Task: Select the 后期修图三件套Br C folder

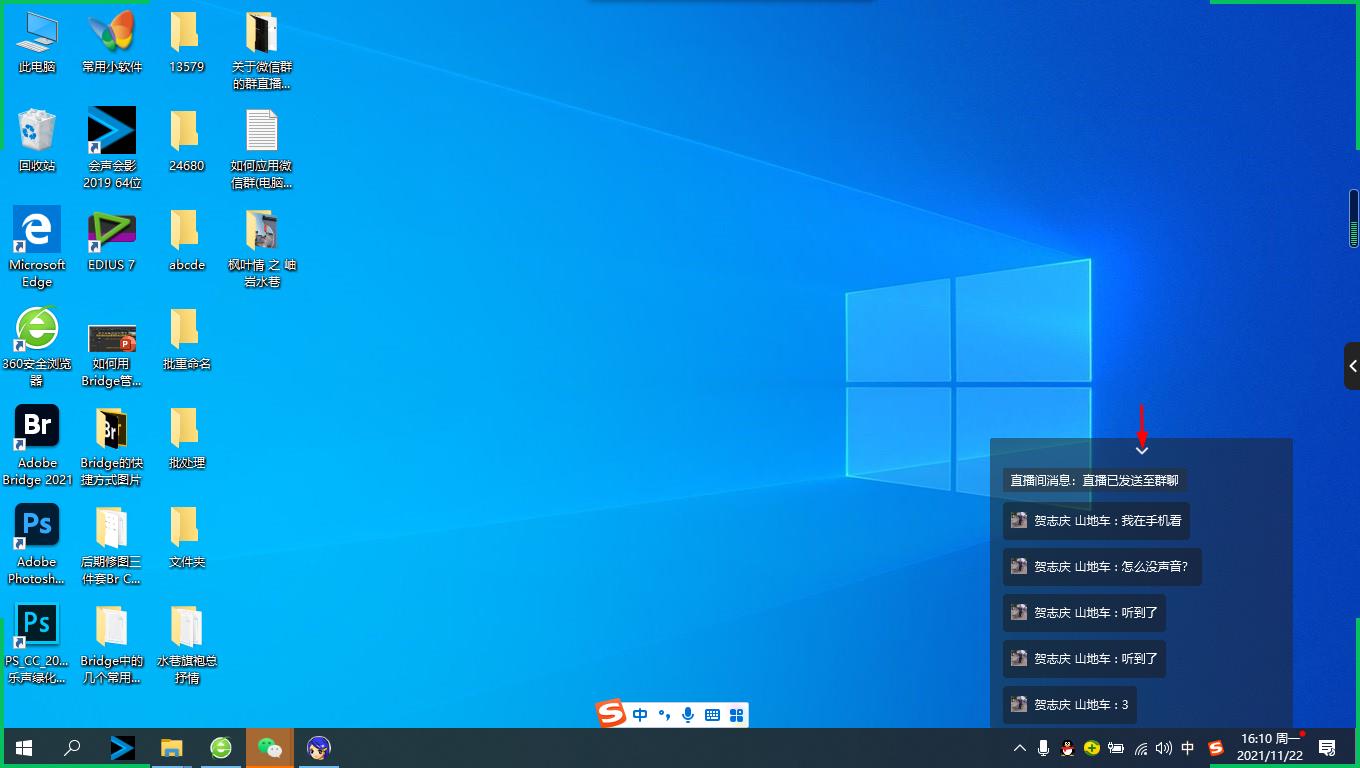Action: click(x=112, y=544)
